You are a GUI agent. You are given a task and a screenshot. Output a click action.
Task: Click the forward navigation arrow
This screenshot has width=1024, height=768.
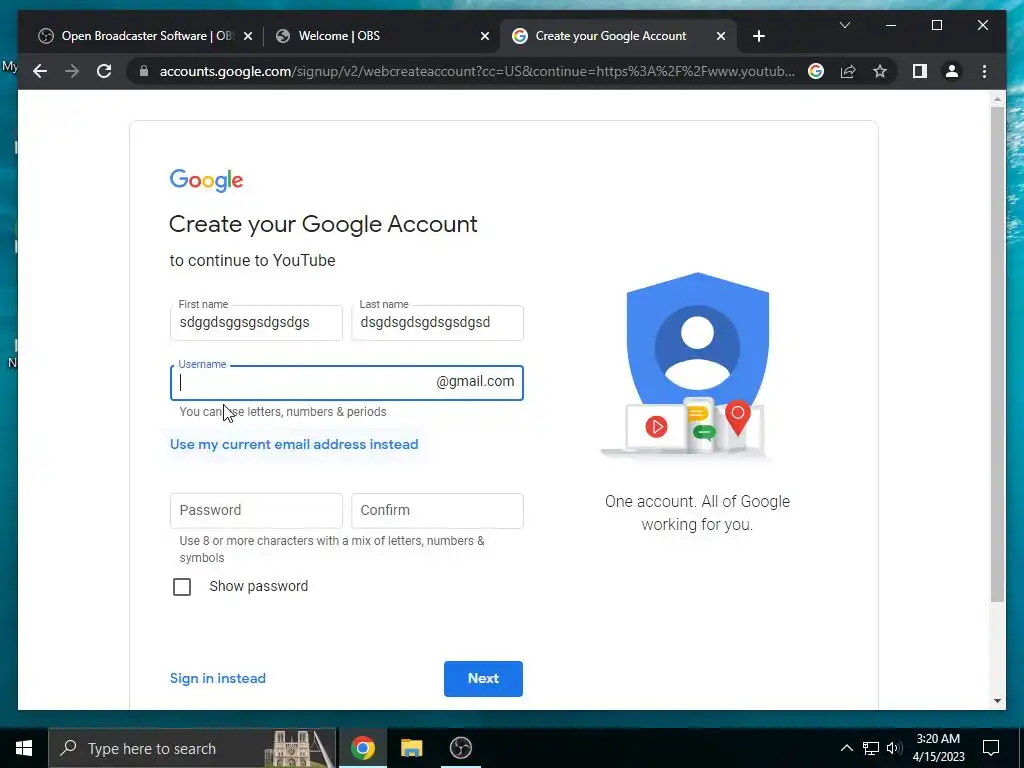(72, 71)
